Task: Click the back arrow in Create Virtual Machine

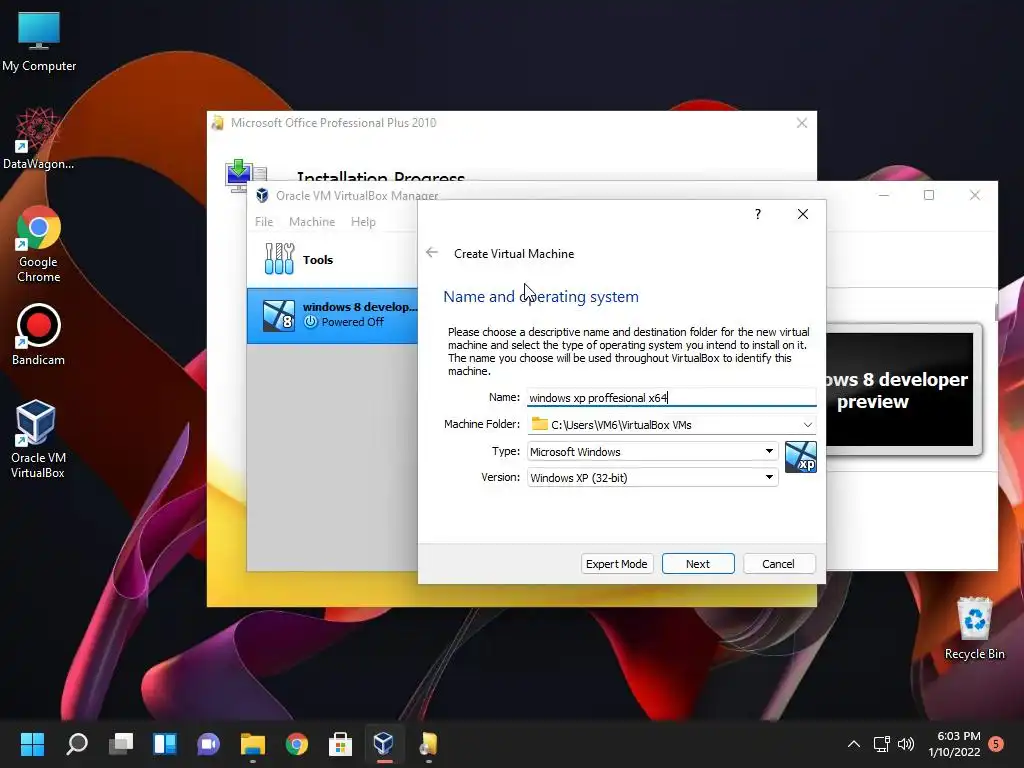Action: coord(432,253)
